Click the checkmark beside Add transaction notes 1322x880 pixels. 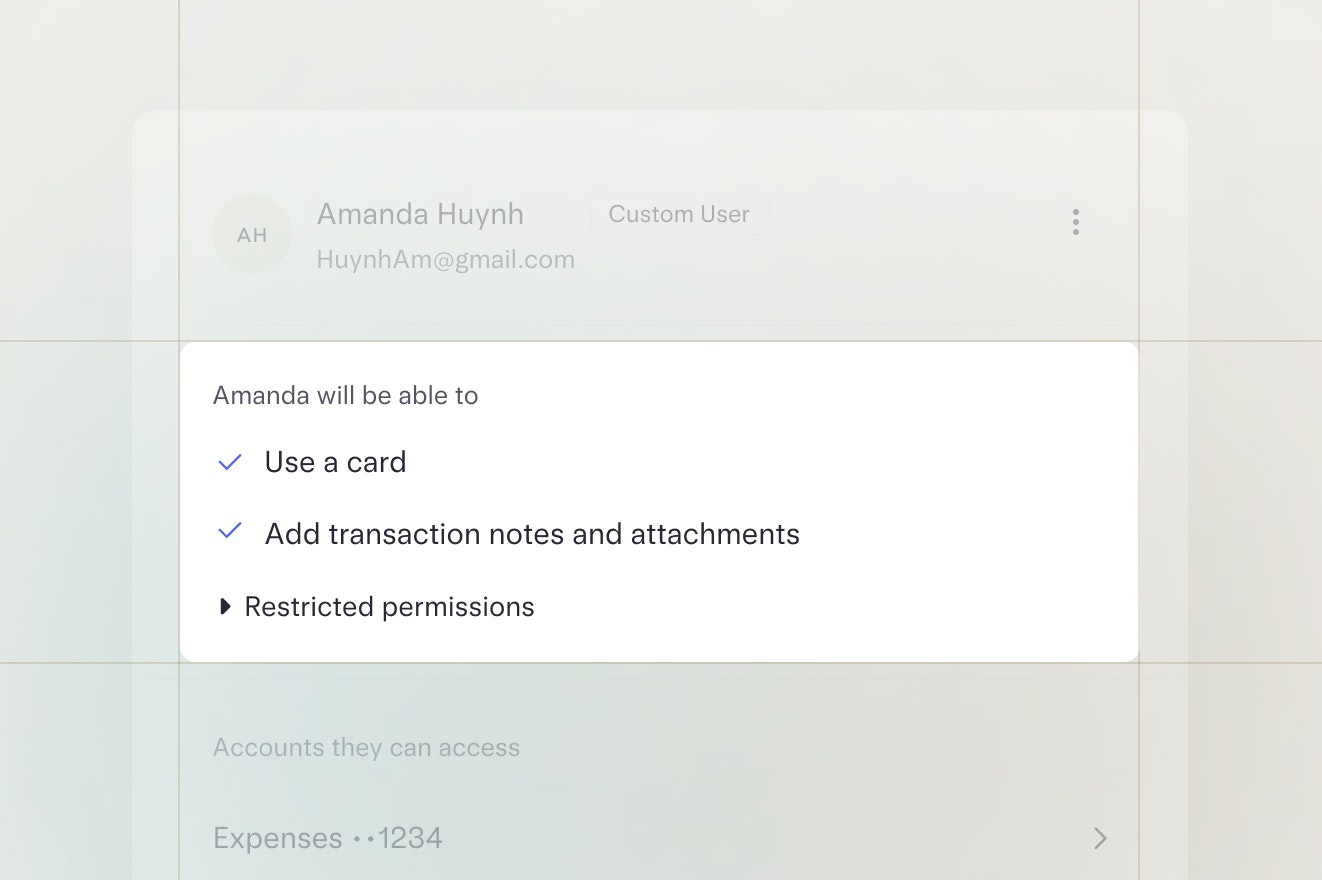coord(230,531)
